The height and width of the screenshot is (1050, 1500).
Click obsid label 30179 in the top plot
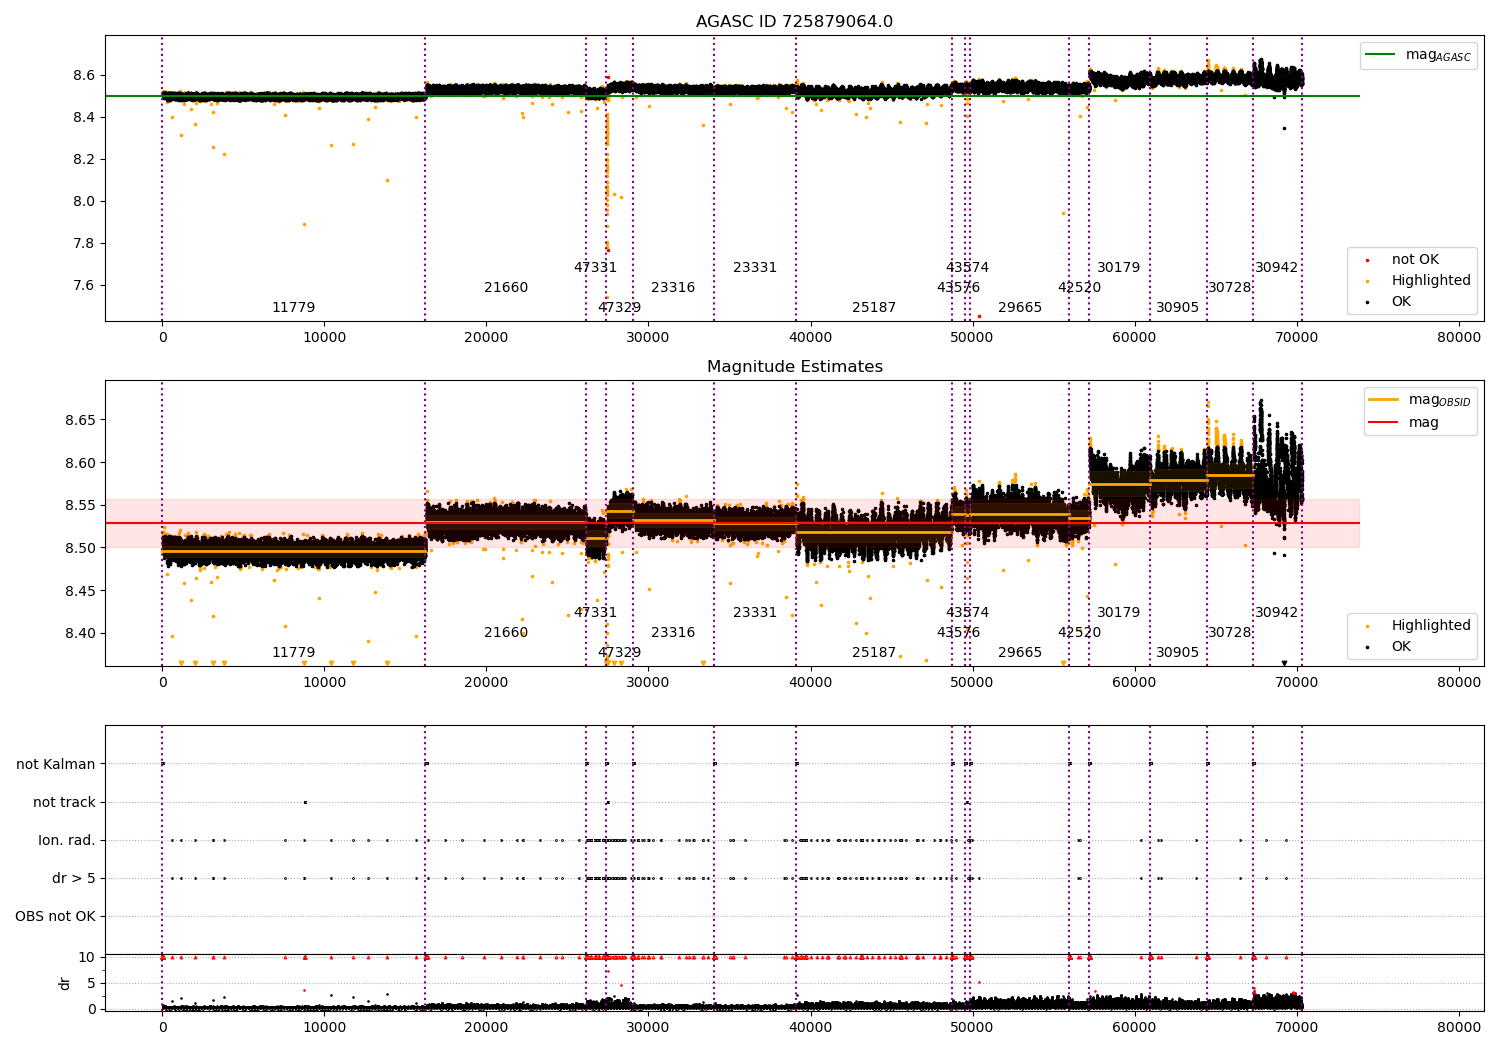tap(1119, 268)
